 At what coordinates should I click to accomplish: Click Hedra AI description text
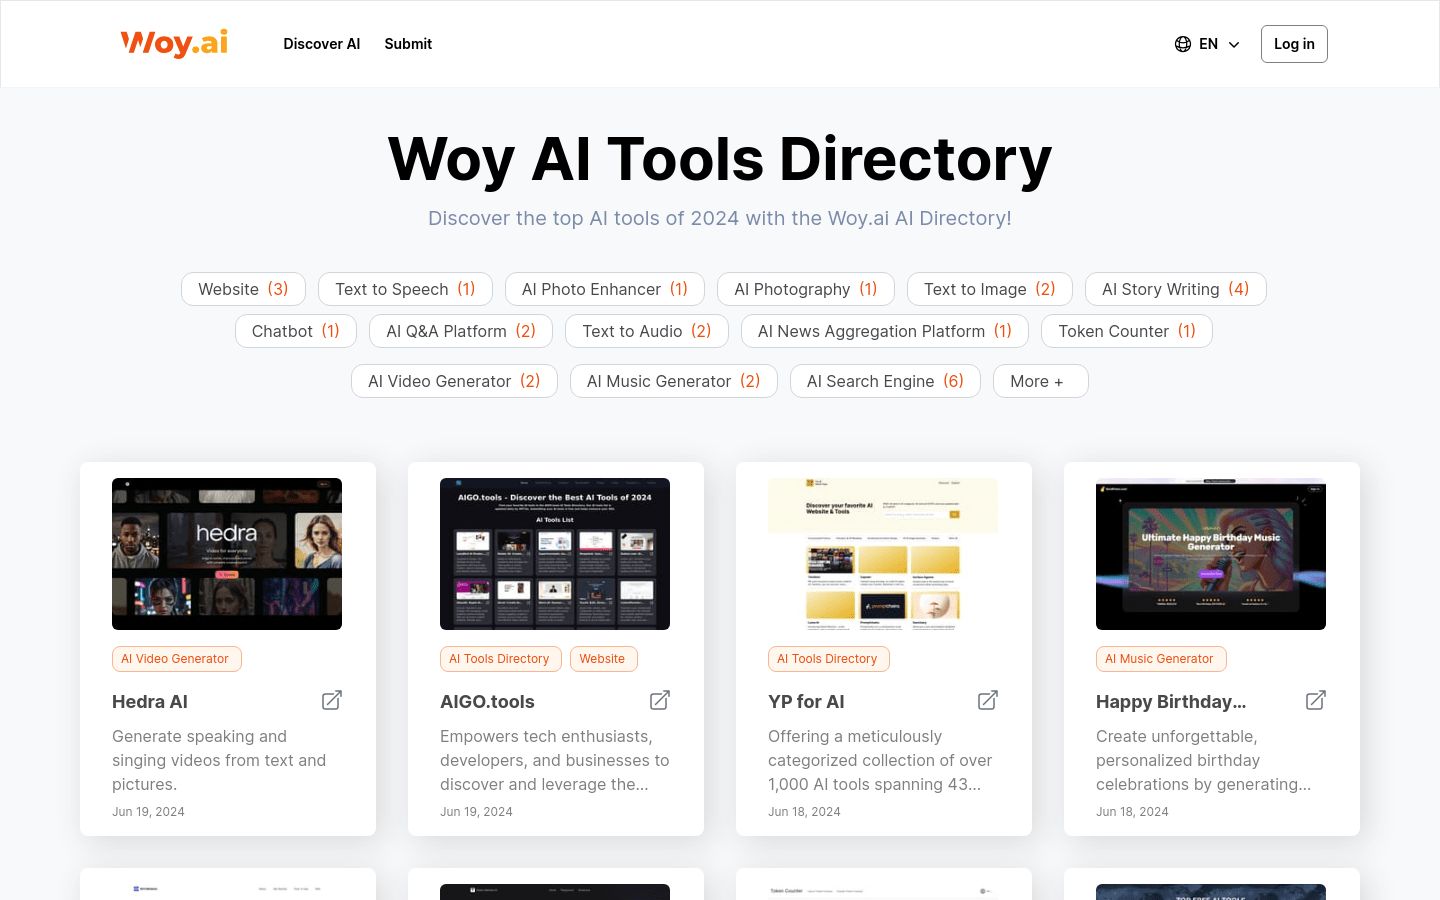[x=219, y=760]
